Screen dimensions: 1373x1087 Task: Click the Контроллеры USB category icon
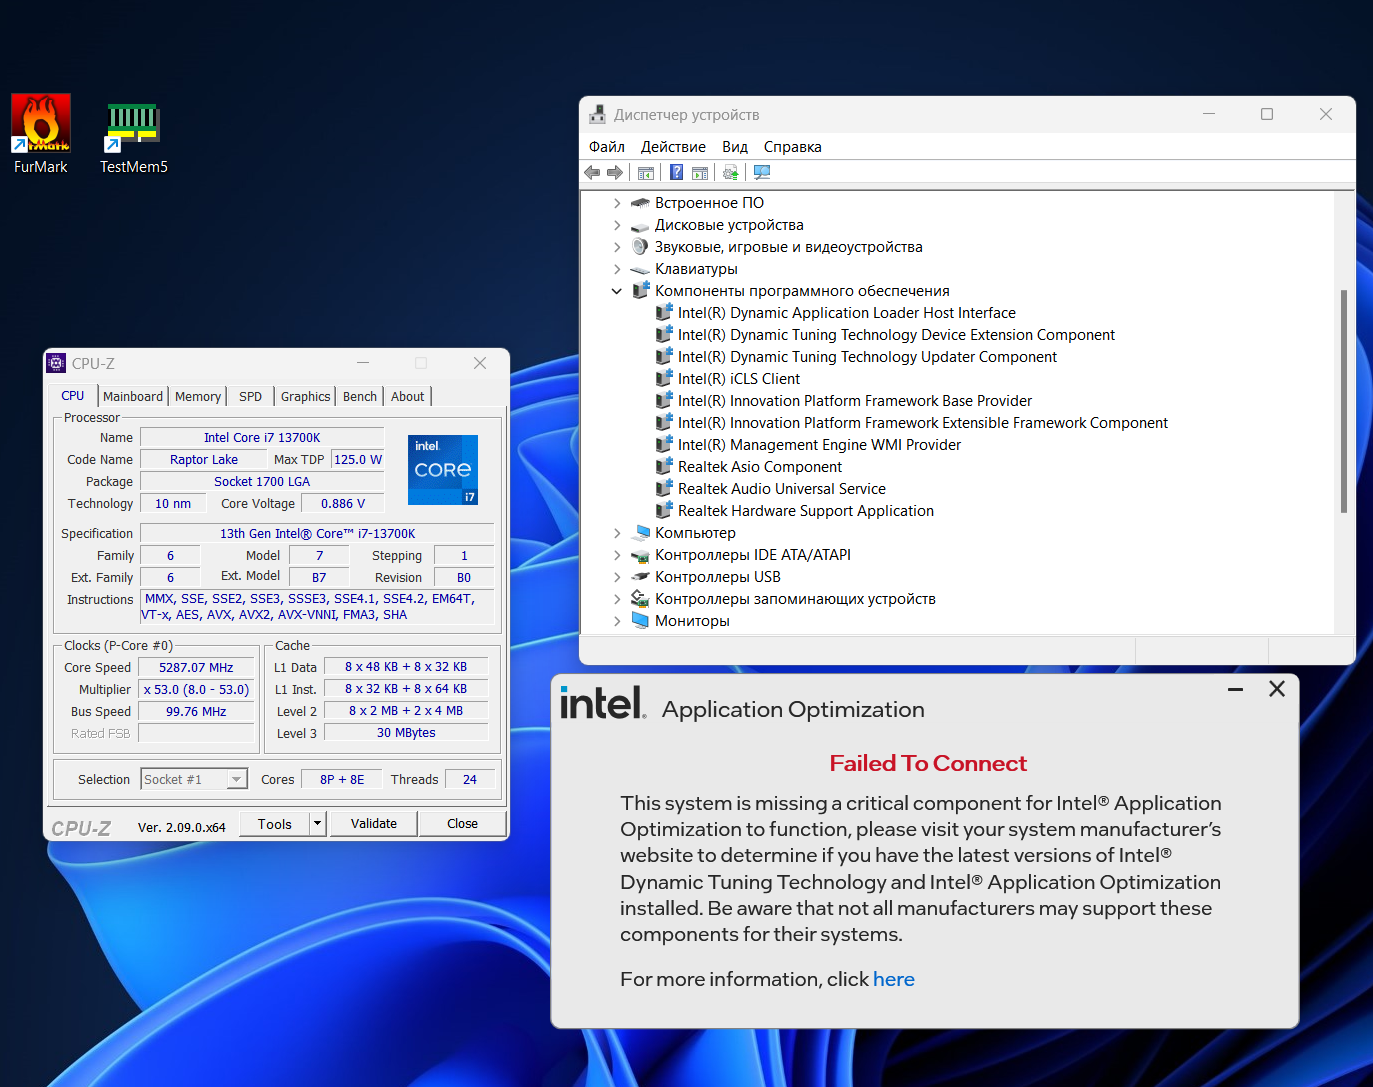pos(641,577)
